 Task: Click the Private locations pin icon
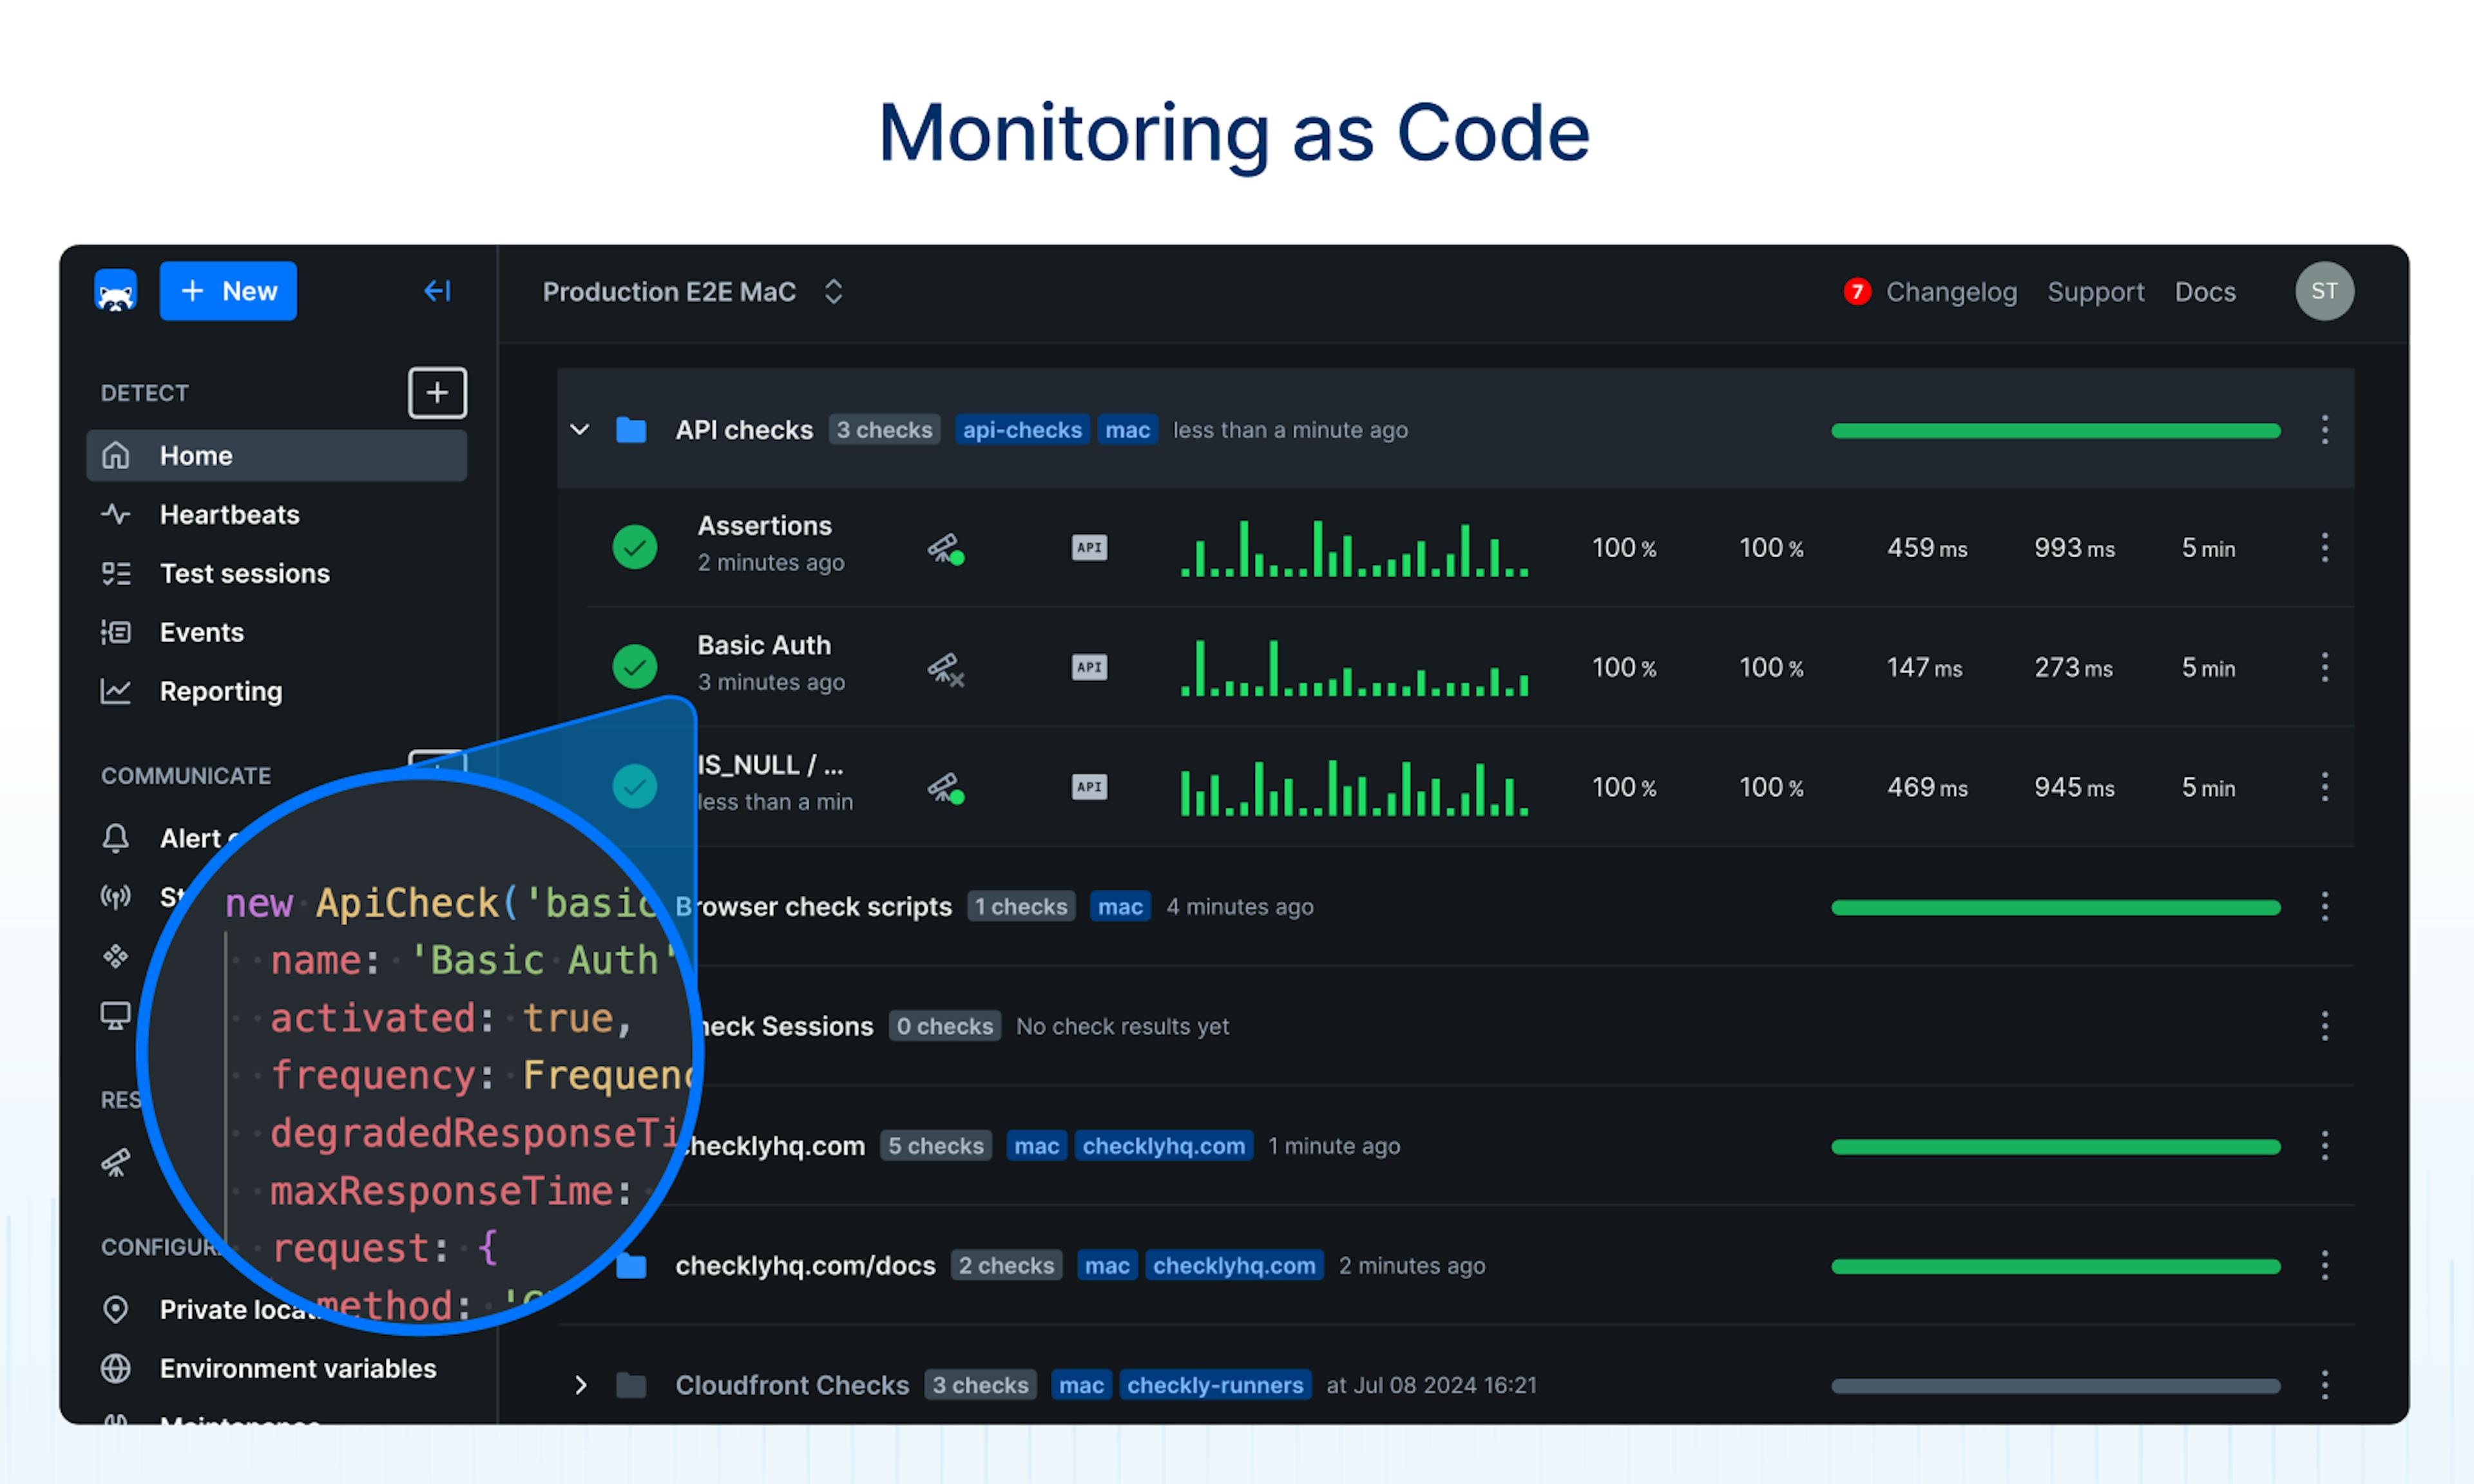tap(116, 1309)
